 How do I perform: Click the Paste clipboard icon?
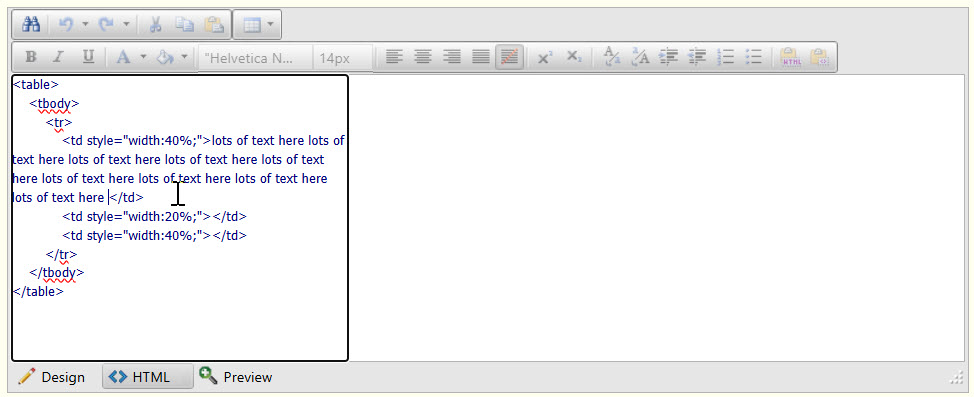point(214,25)
